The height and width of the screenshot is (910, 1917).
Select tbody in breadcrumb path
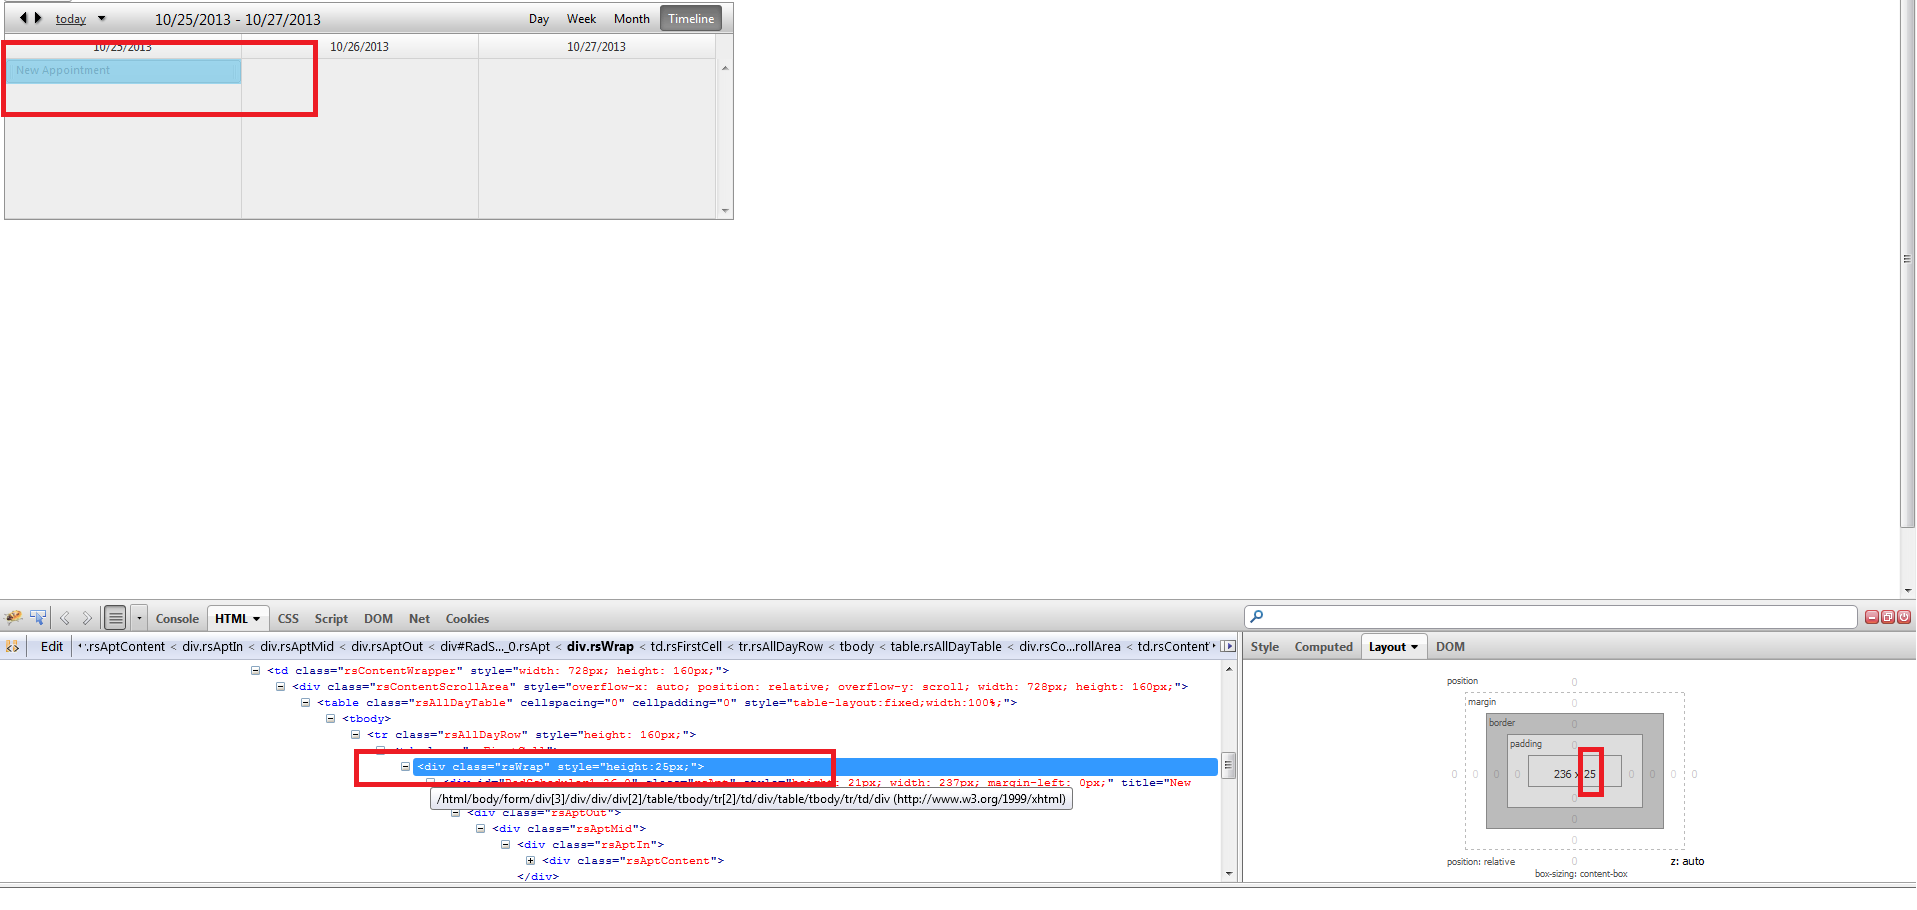tap(857, 647)
